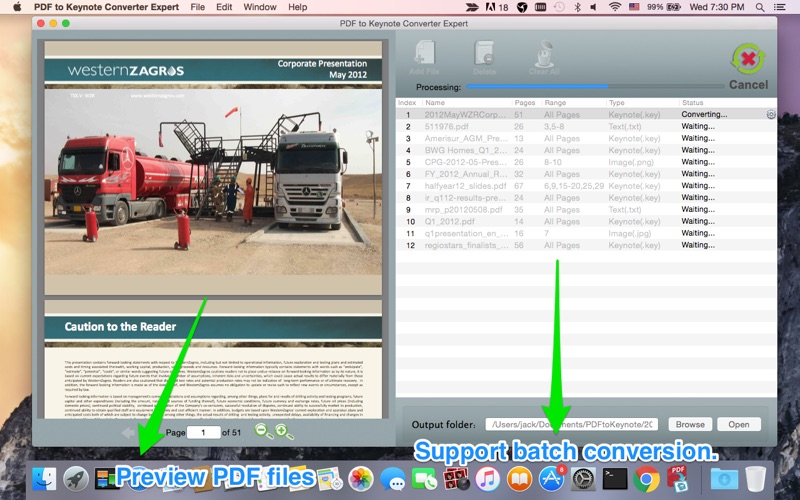The image size is (800, 500).
Task: Open System Preferences in the Dock
Action: [x=582, y=479]
